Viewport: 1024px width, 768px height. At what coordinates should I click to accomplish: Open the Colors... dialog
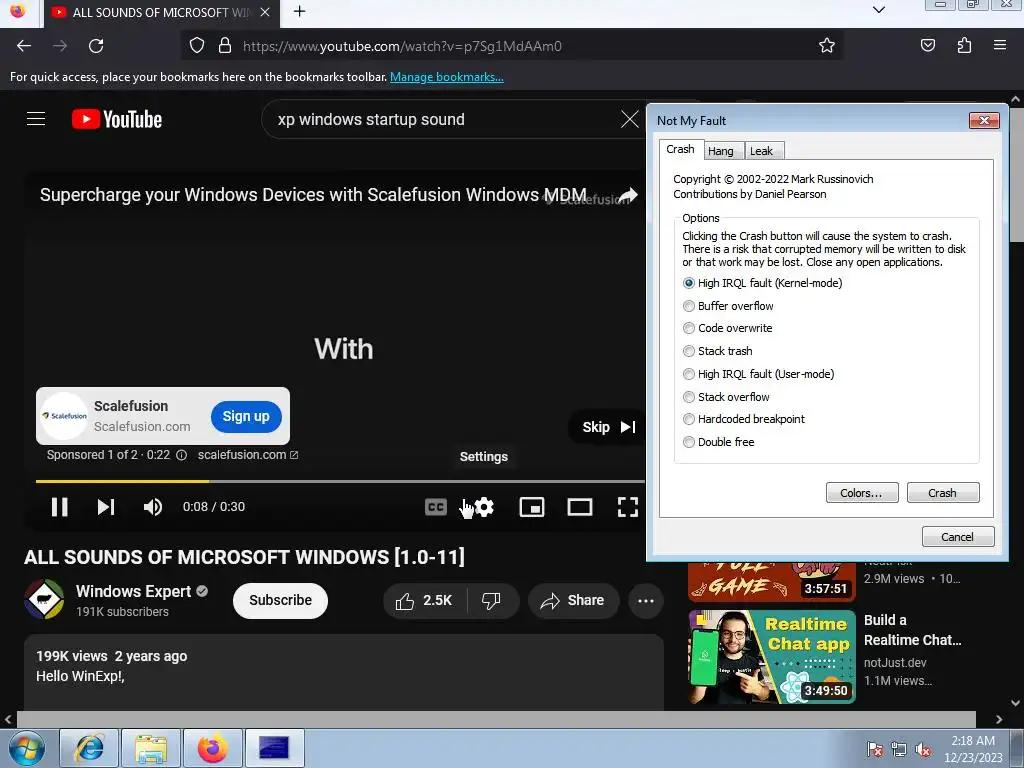(861, 493)
